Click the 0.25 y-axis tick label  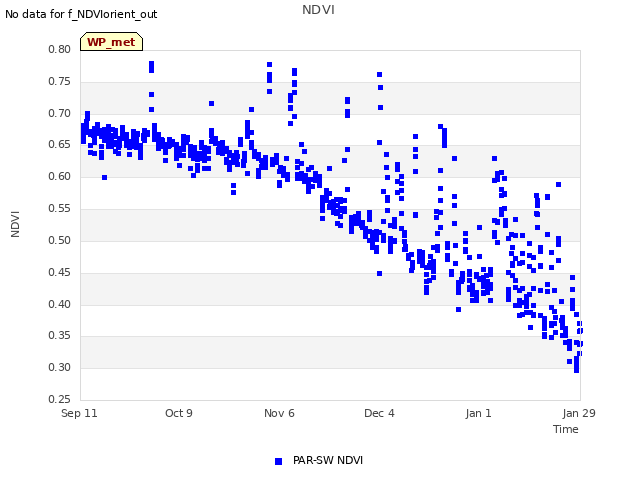point(59,399)
